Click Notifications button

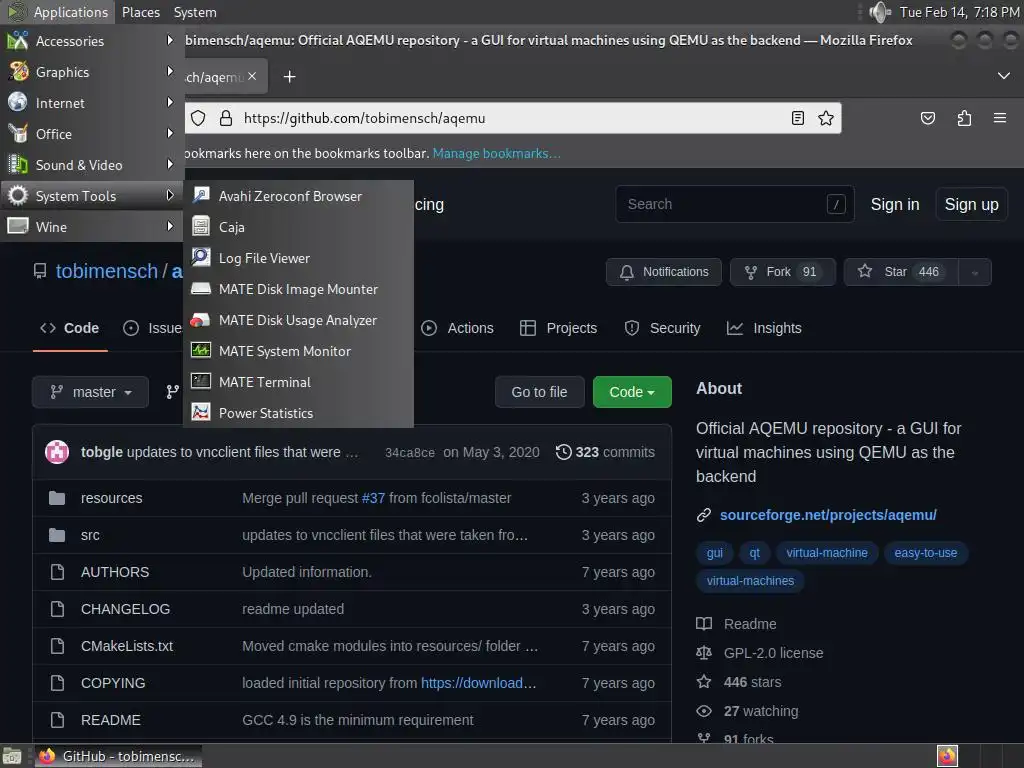pos(664,272)
